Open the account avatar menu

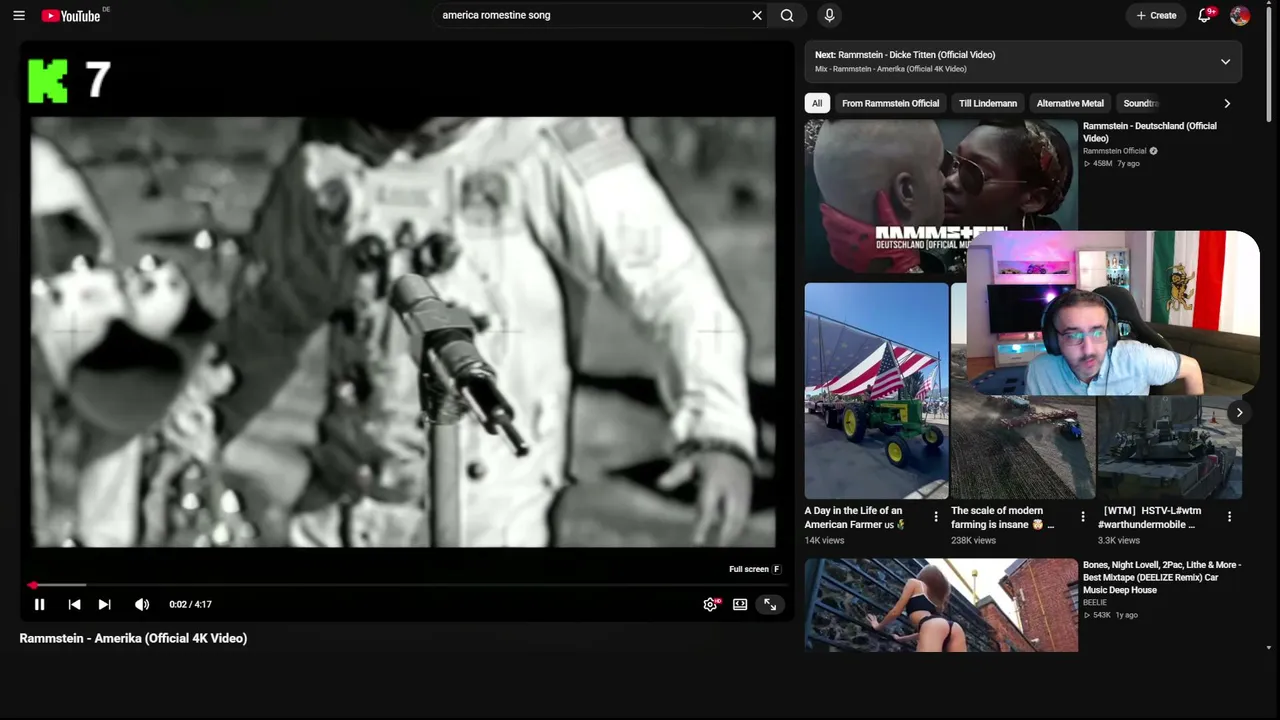click(x=1240, y=15)
